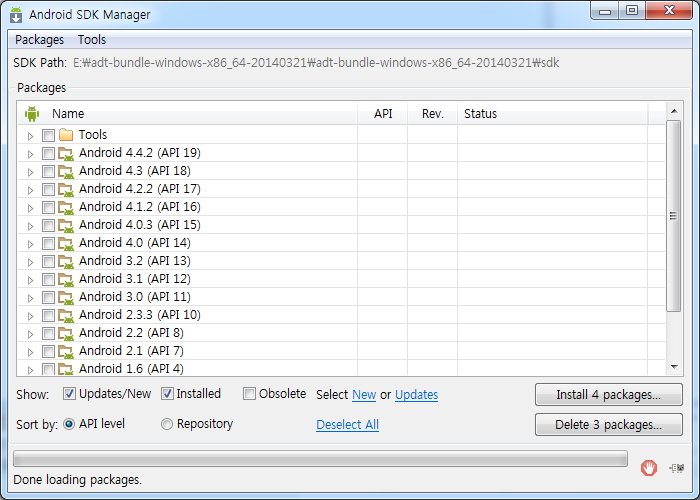700x500 pixels.
Task: Click the Android 4.0 (API 14) platform icon
Action: click(x=66, y=243)
